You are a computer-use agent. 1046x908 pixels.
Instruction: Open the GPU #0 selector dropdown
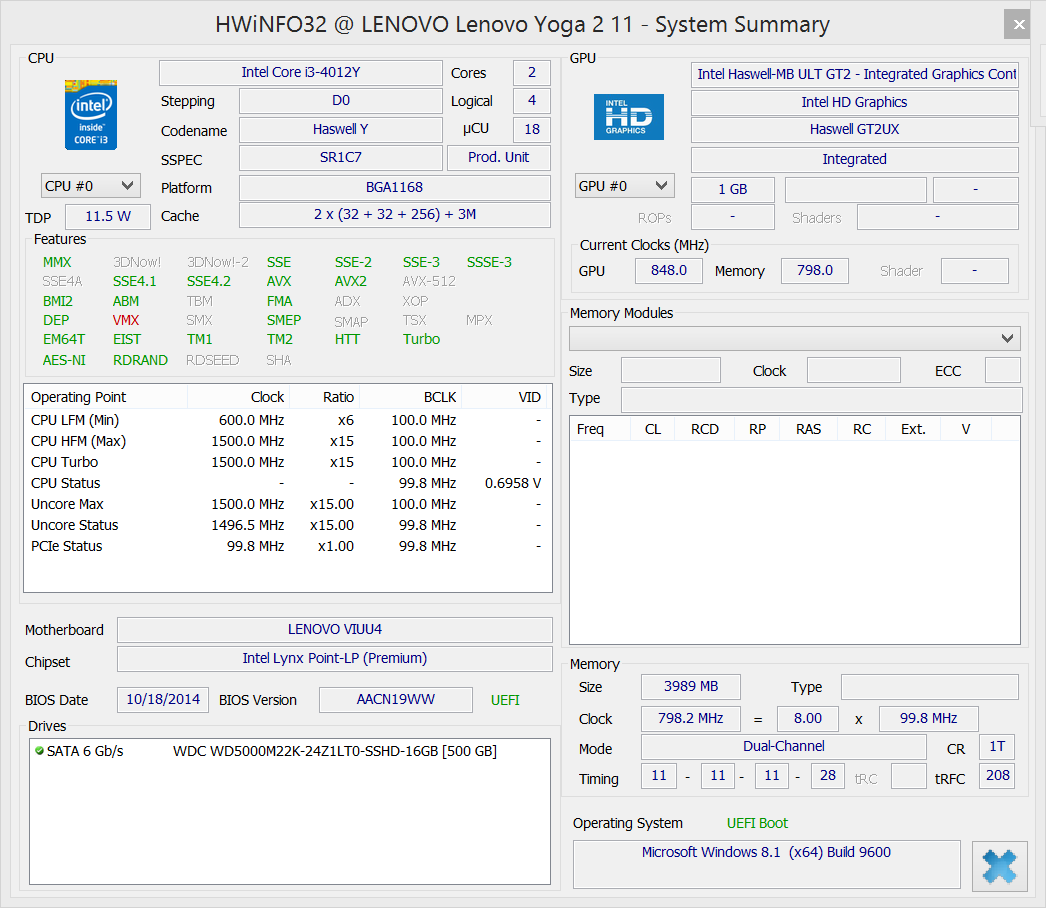(625, 186)
